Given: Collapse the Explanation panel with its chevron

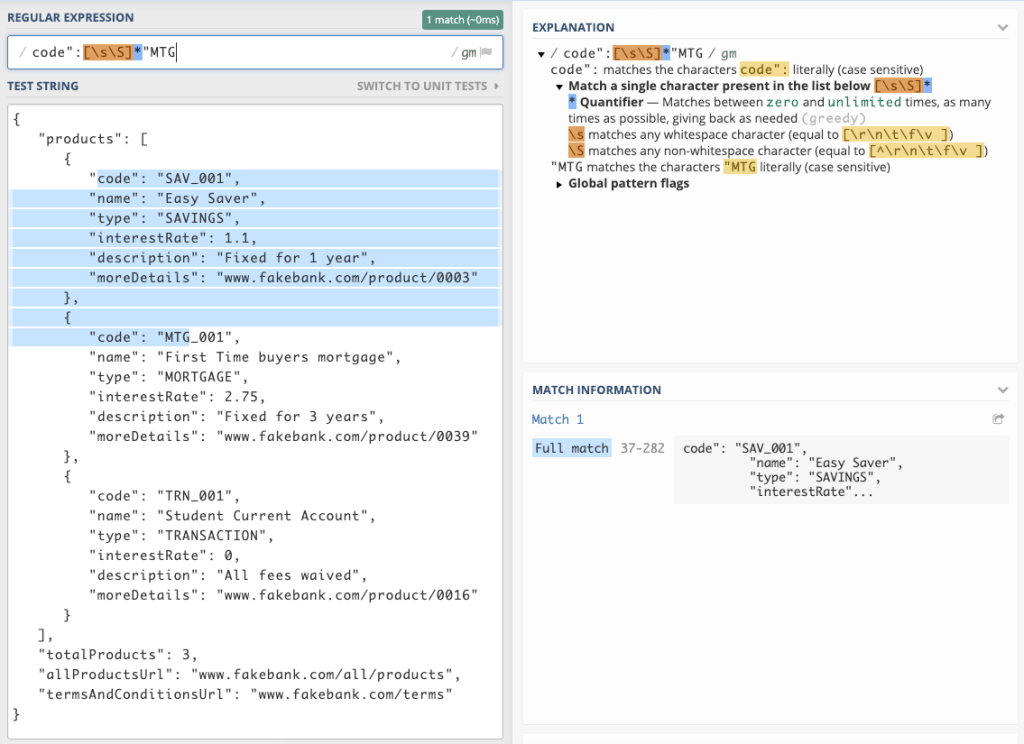Looking at the screenshot, I should (x=1003, y=28).
